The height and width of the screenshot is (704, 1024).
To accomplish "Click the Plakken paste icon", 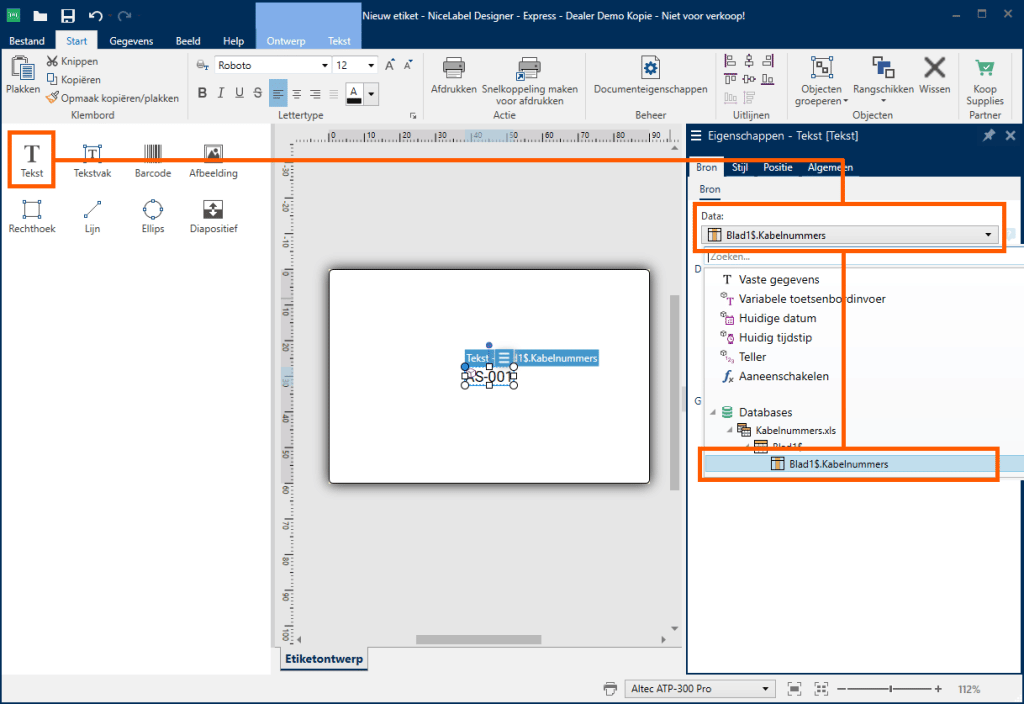I will (x=23, y=68).
